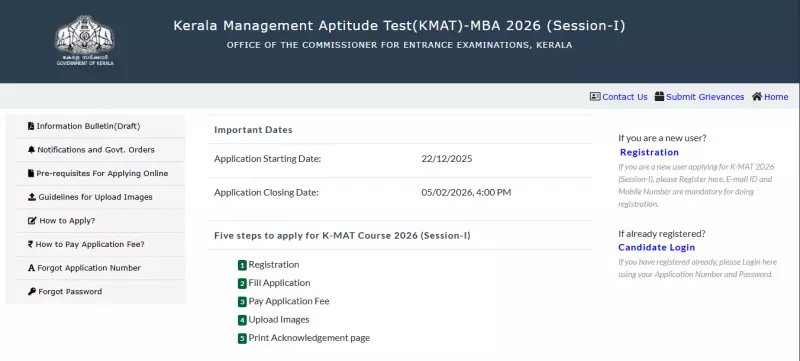Click the rupee icon beside How to Pay

click(31, 244)
